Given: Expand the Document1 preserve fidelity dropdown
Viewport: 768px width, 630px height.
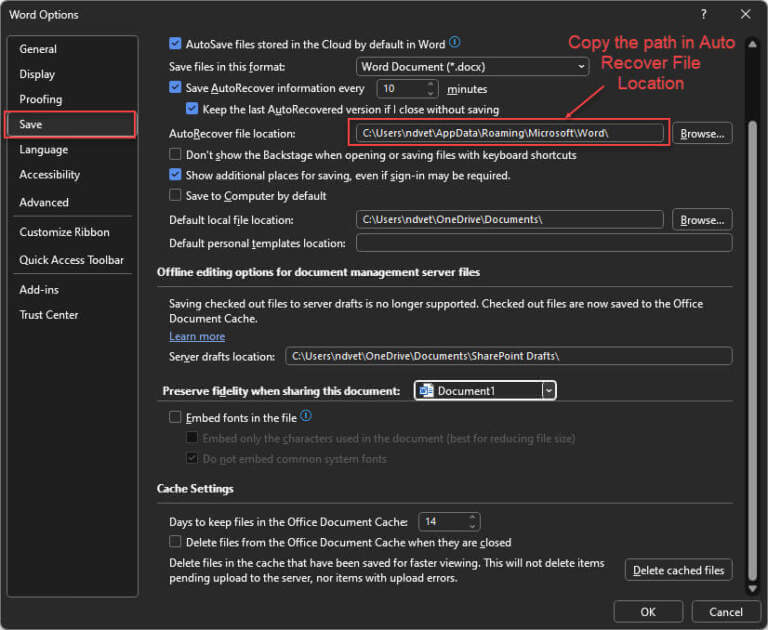Looking at the screenshot, I should point(549,390).
